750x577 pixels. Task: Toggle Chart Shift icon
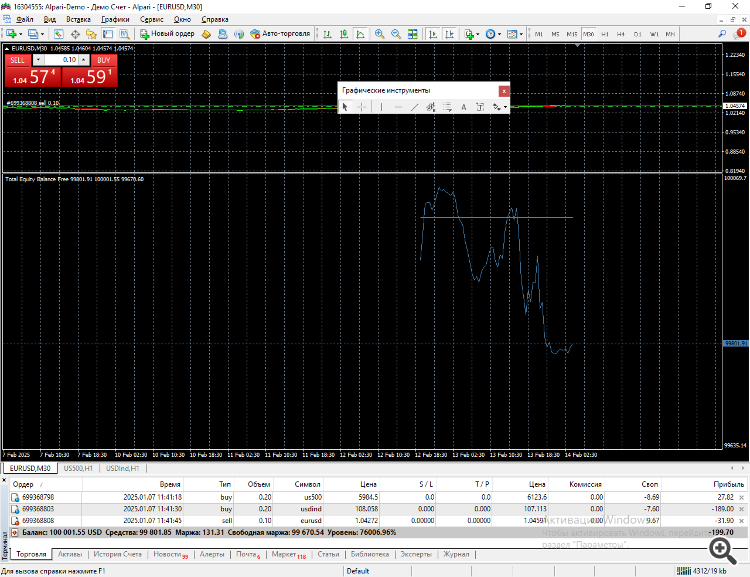[x=450, y=34]
